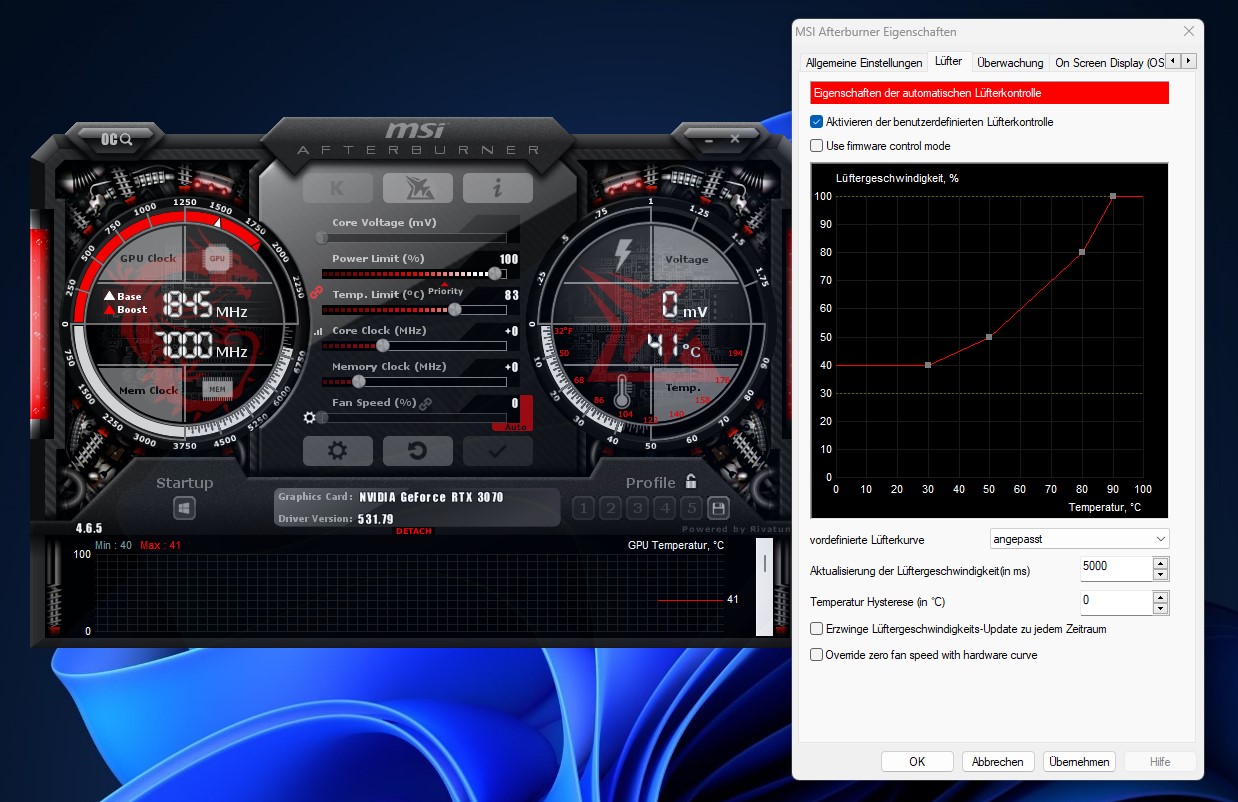This screenshot has width=1238, height=802.
Task: Click fan curve point at 50°C
Action: tap(989, 337)
